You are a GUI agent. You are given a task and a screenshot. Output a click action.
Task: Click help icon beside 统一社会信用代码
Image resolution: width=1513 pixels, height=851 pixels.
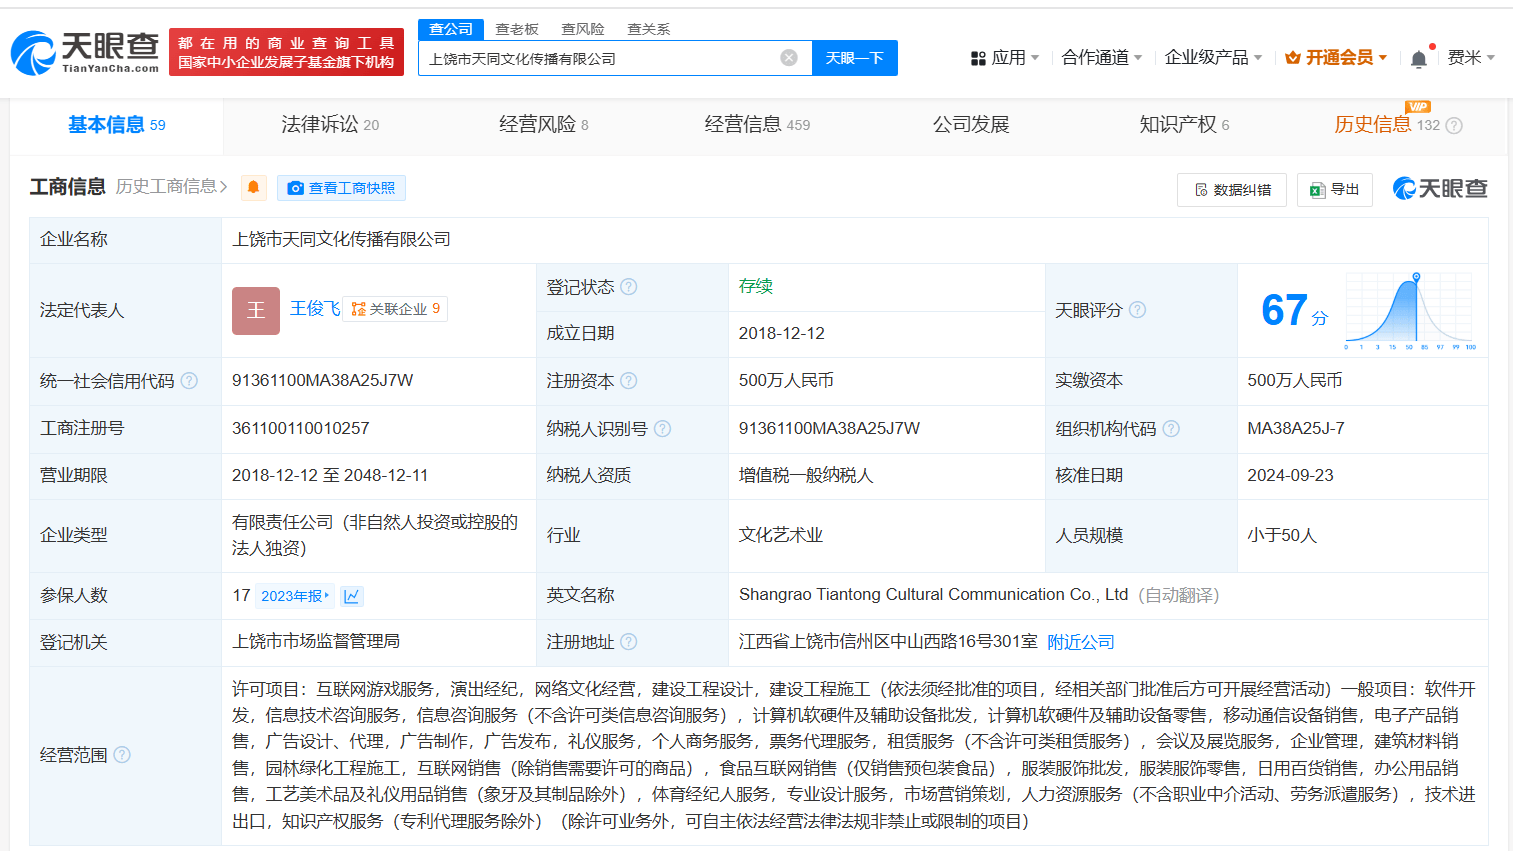pos(189,381)
